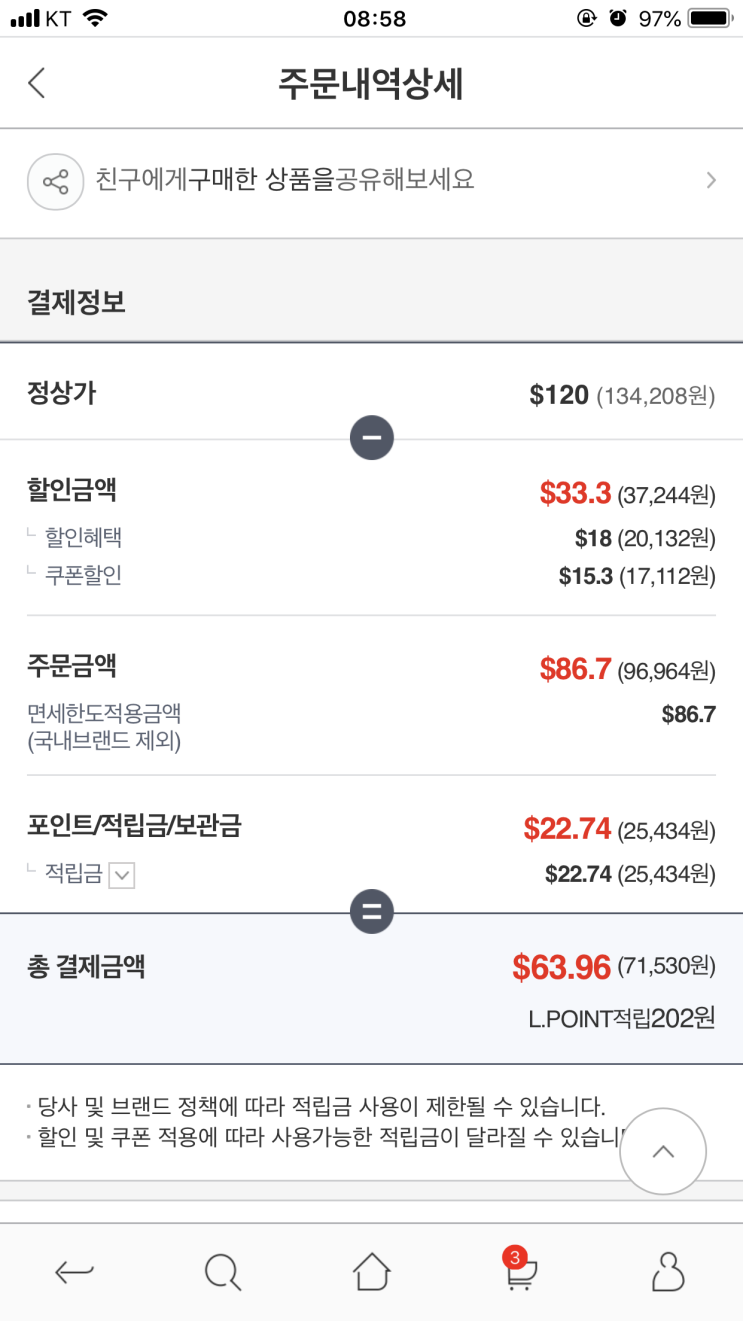
Task: Expand the 적립금 dropdown arrow
Action: coord(121,876)
